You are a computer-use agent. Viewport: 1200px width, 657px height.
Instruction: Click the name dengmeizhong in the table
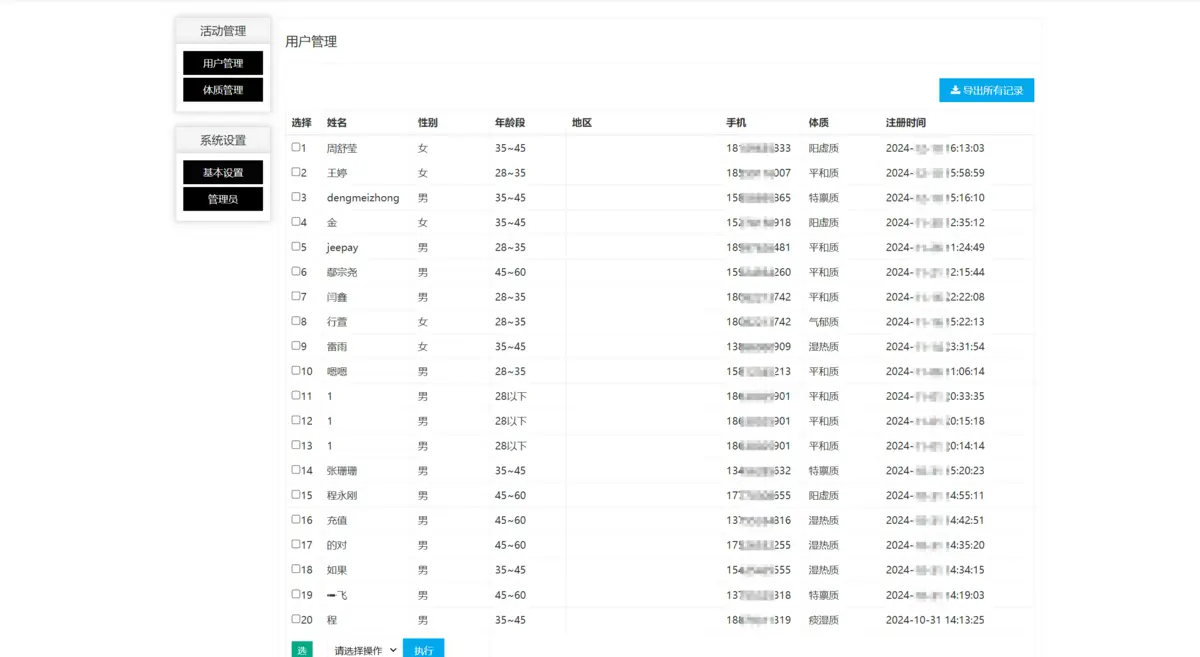(363, 198)
